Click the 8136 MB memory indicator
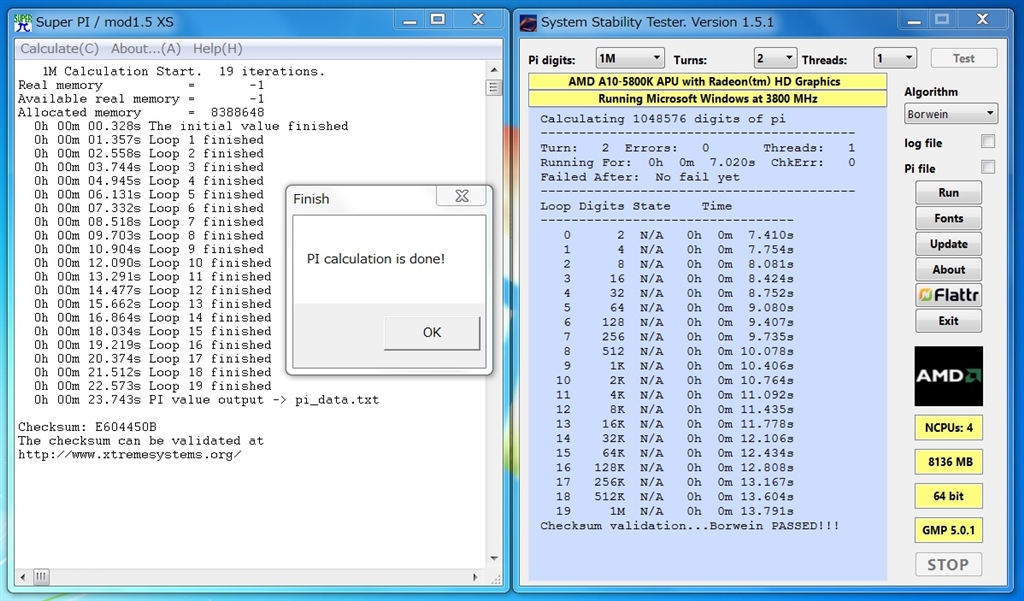The height and width of the screenshot is (601, 1024). [x=948, y=462]
